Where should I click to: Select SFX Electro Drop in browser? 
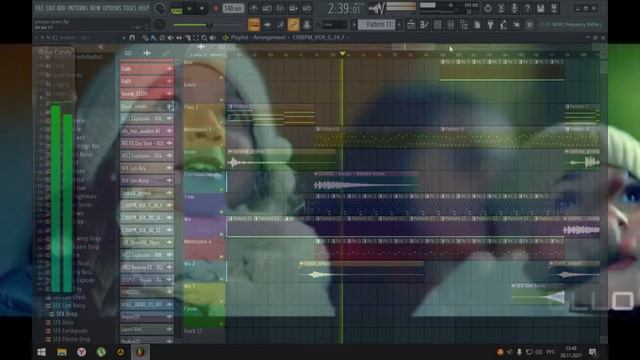pyautogui.click(x=71, y=339)
